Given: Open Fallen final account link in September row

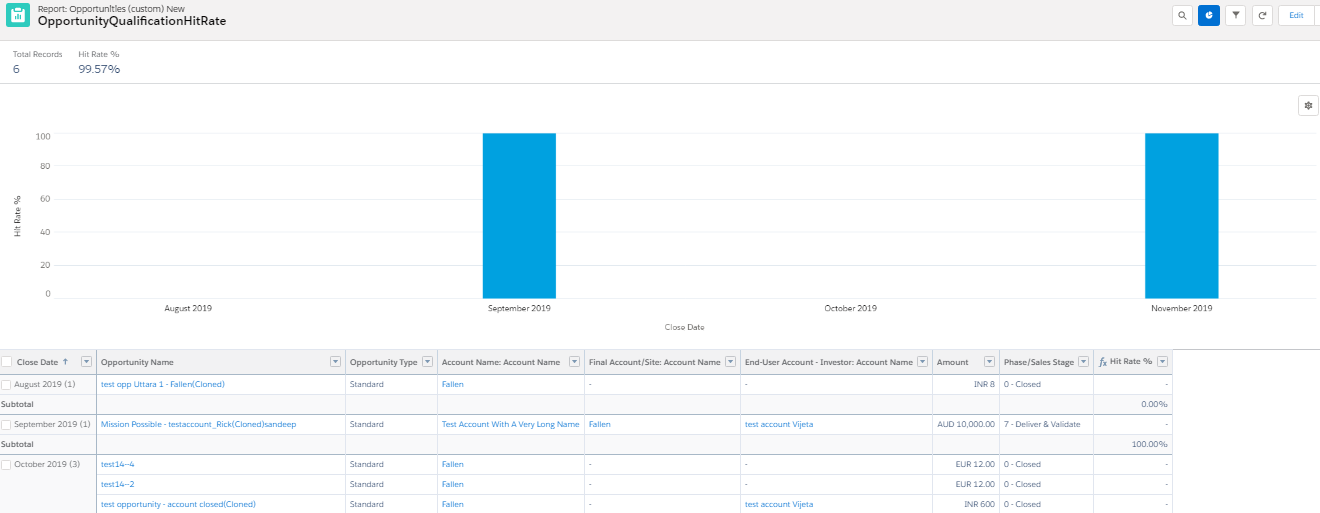Looking at the screenshot, I should tap(600, 424).
